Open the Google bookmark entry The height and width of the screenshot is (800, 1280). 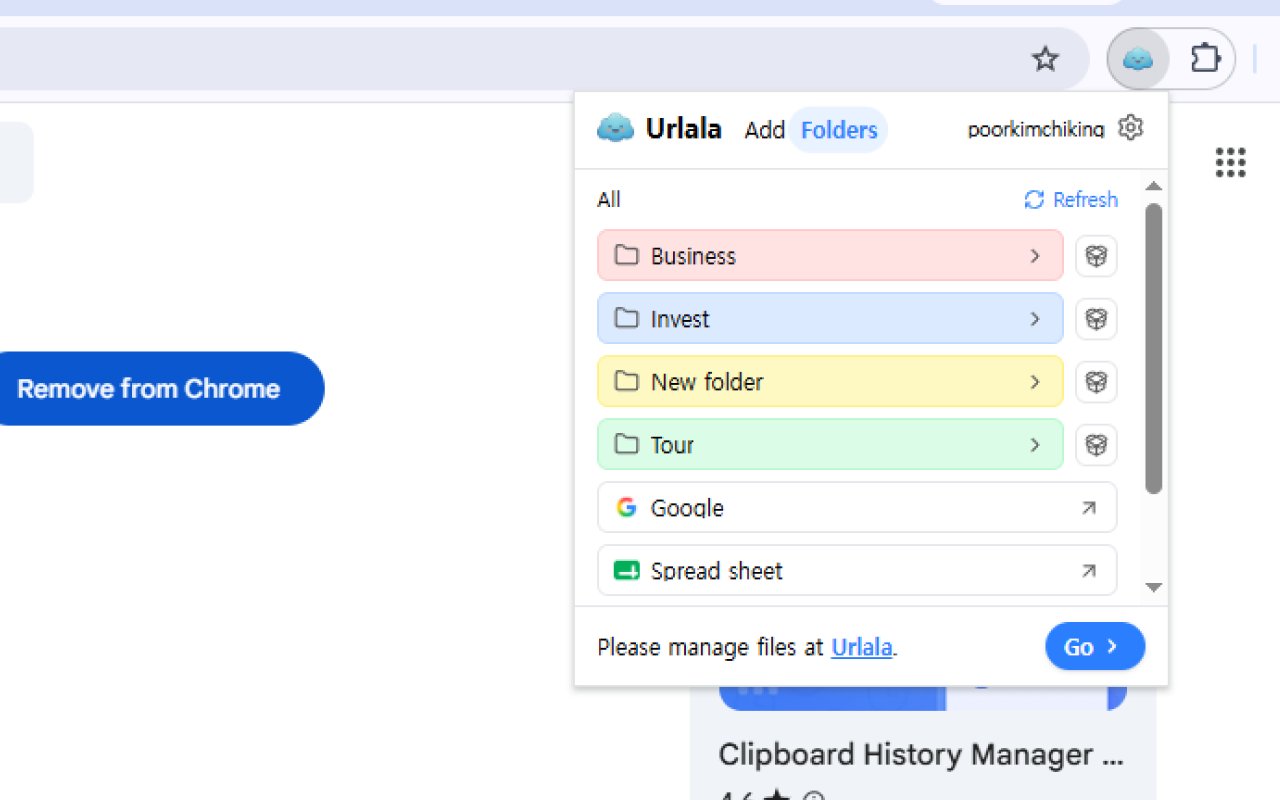[x=857, y=508]
